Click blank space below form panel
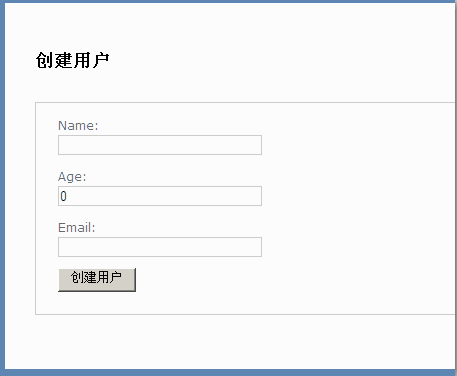Image resolution: width=457 pixels, height=376 pixels. [x=230, y=342]
